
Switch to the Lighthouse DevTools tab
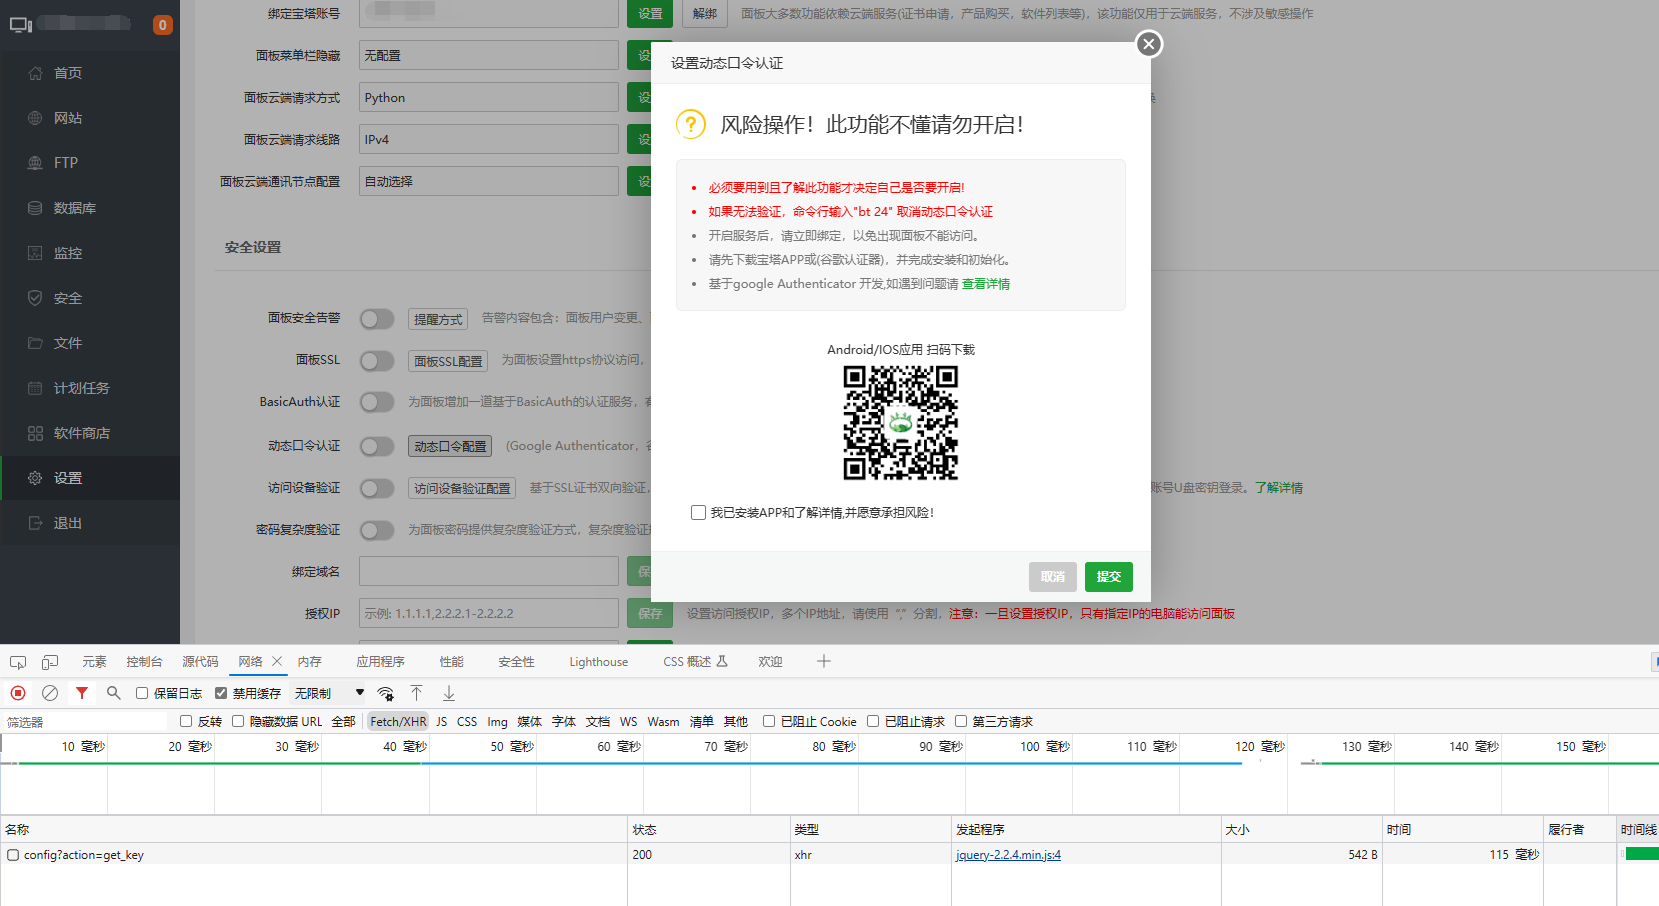pyautogui.click(x=599, y=662)
